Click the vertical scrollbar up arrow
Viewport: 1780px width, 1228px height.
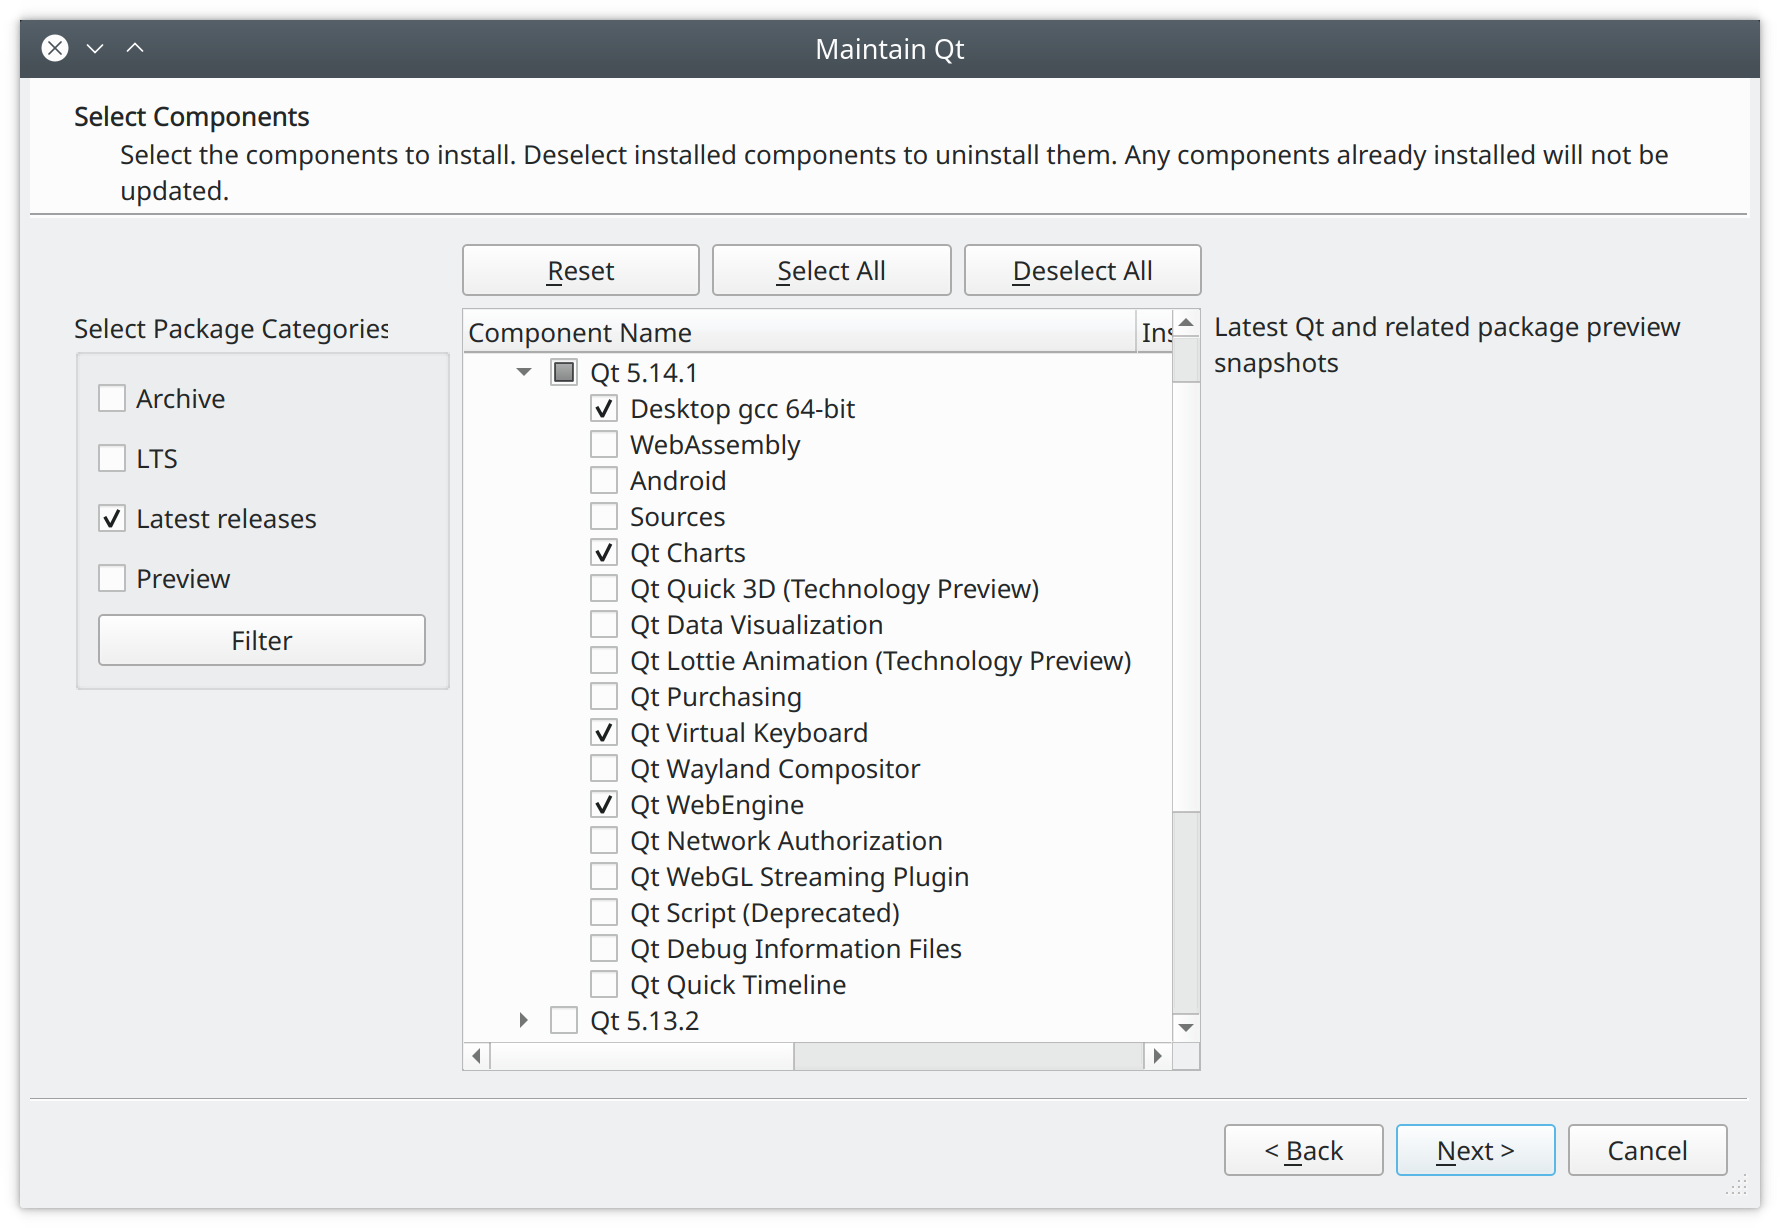click(x=1186, y=323)
